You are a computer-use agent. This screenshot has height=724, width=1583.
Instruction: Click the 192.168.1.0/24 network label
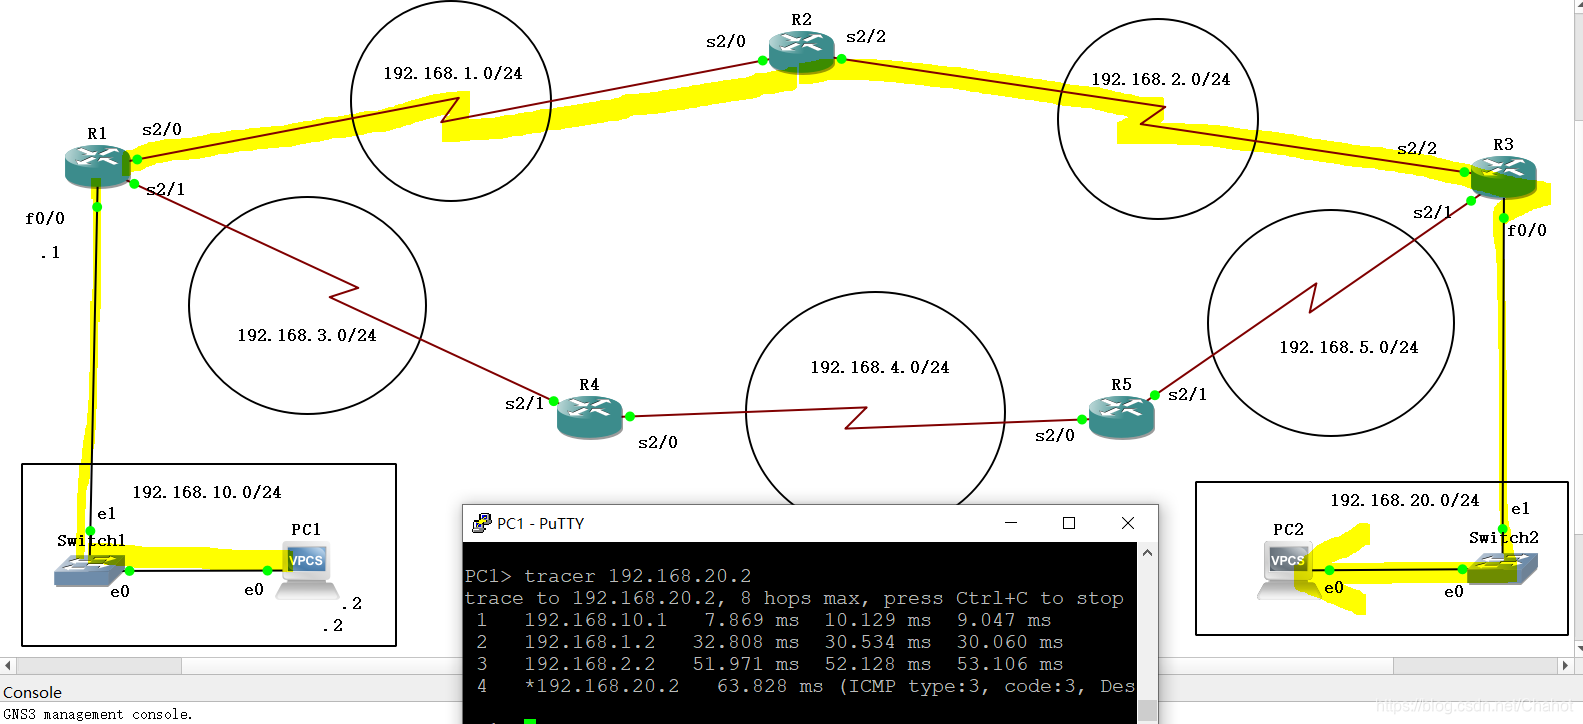(x=453, y=73)
